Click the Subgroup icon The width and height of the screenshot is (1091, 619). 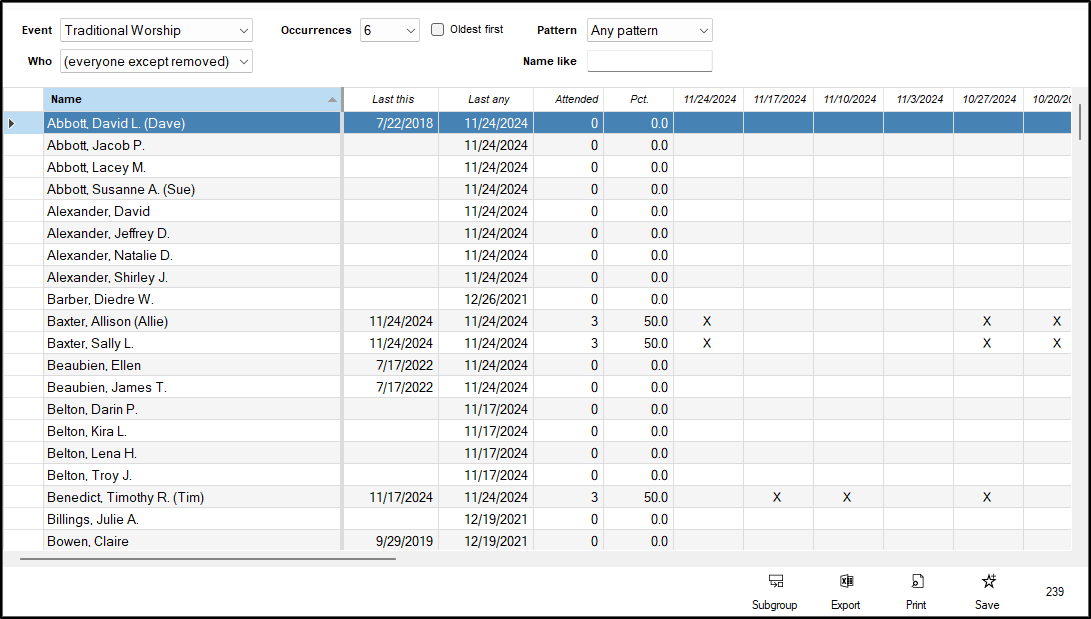click(774, 581)
